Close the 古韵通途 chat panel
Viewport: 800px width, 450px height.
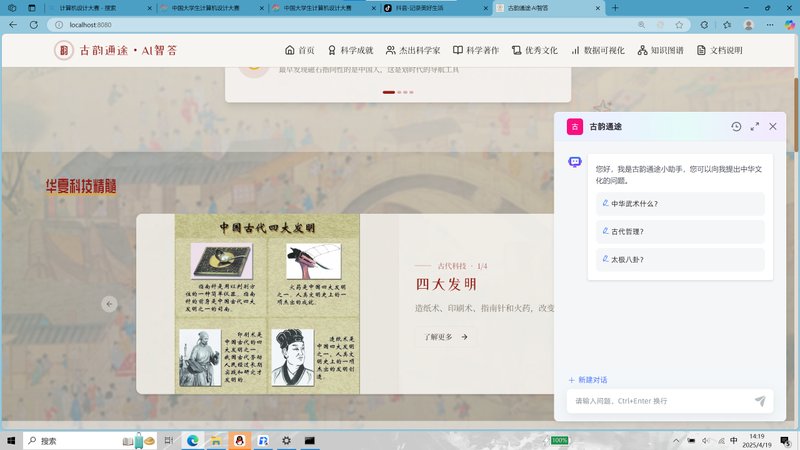(773, 127)
